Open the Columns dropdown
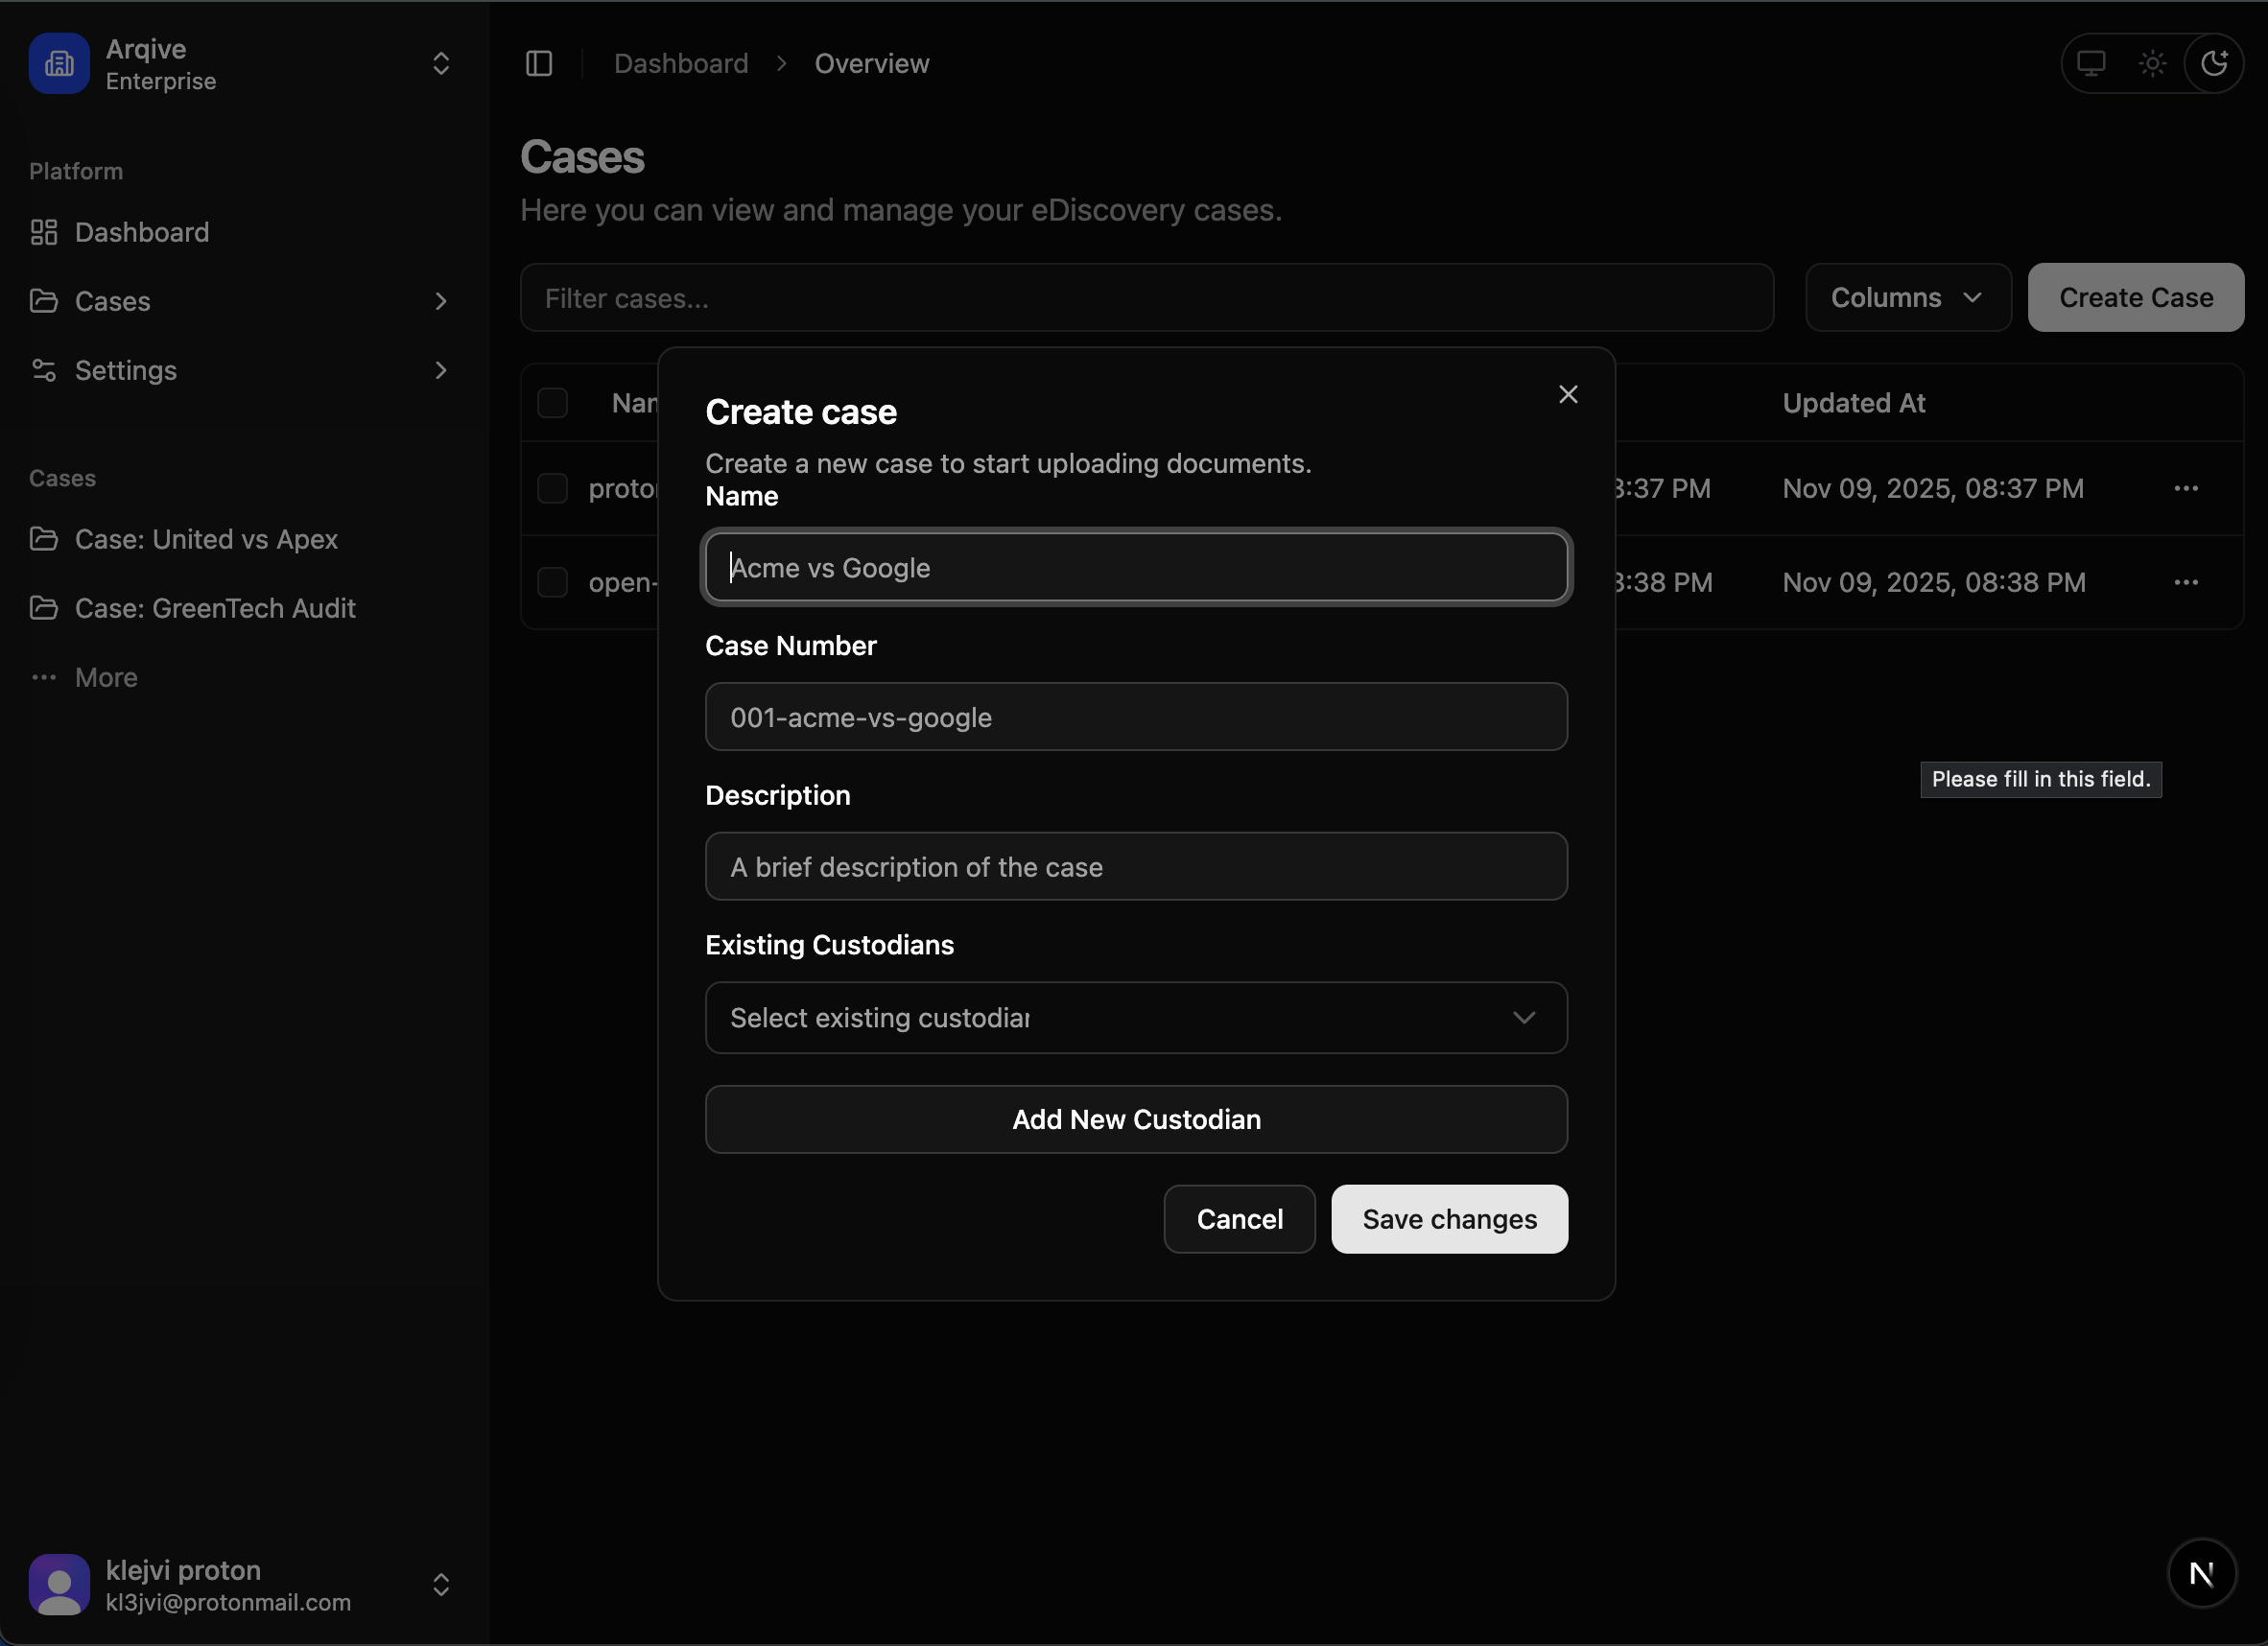 [1906, 297]
